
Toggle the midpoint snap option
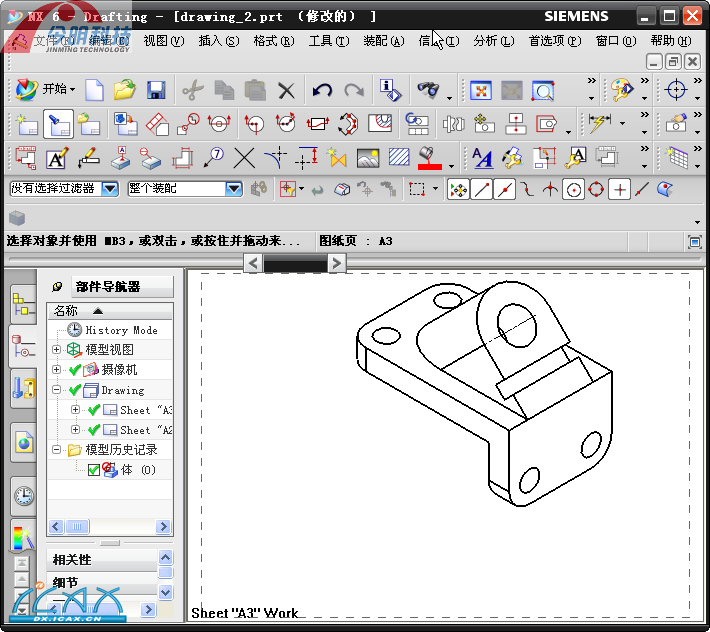(x=507, y=189)
